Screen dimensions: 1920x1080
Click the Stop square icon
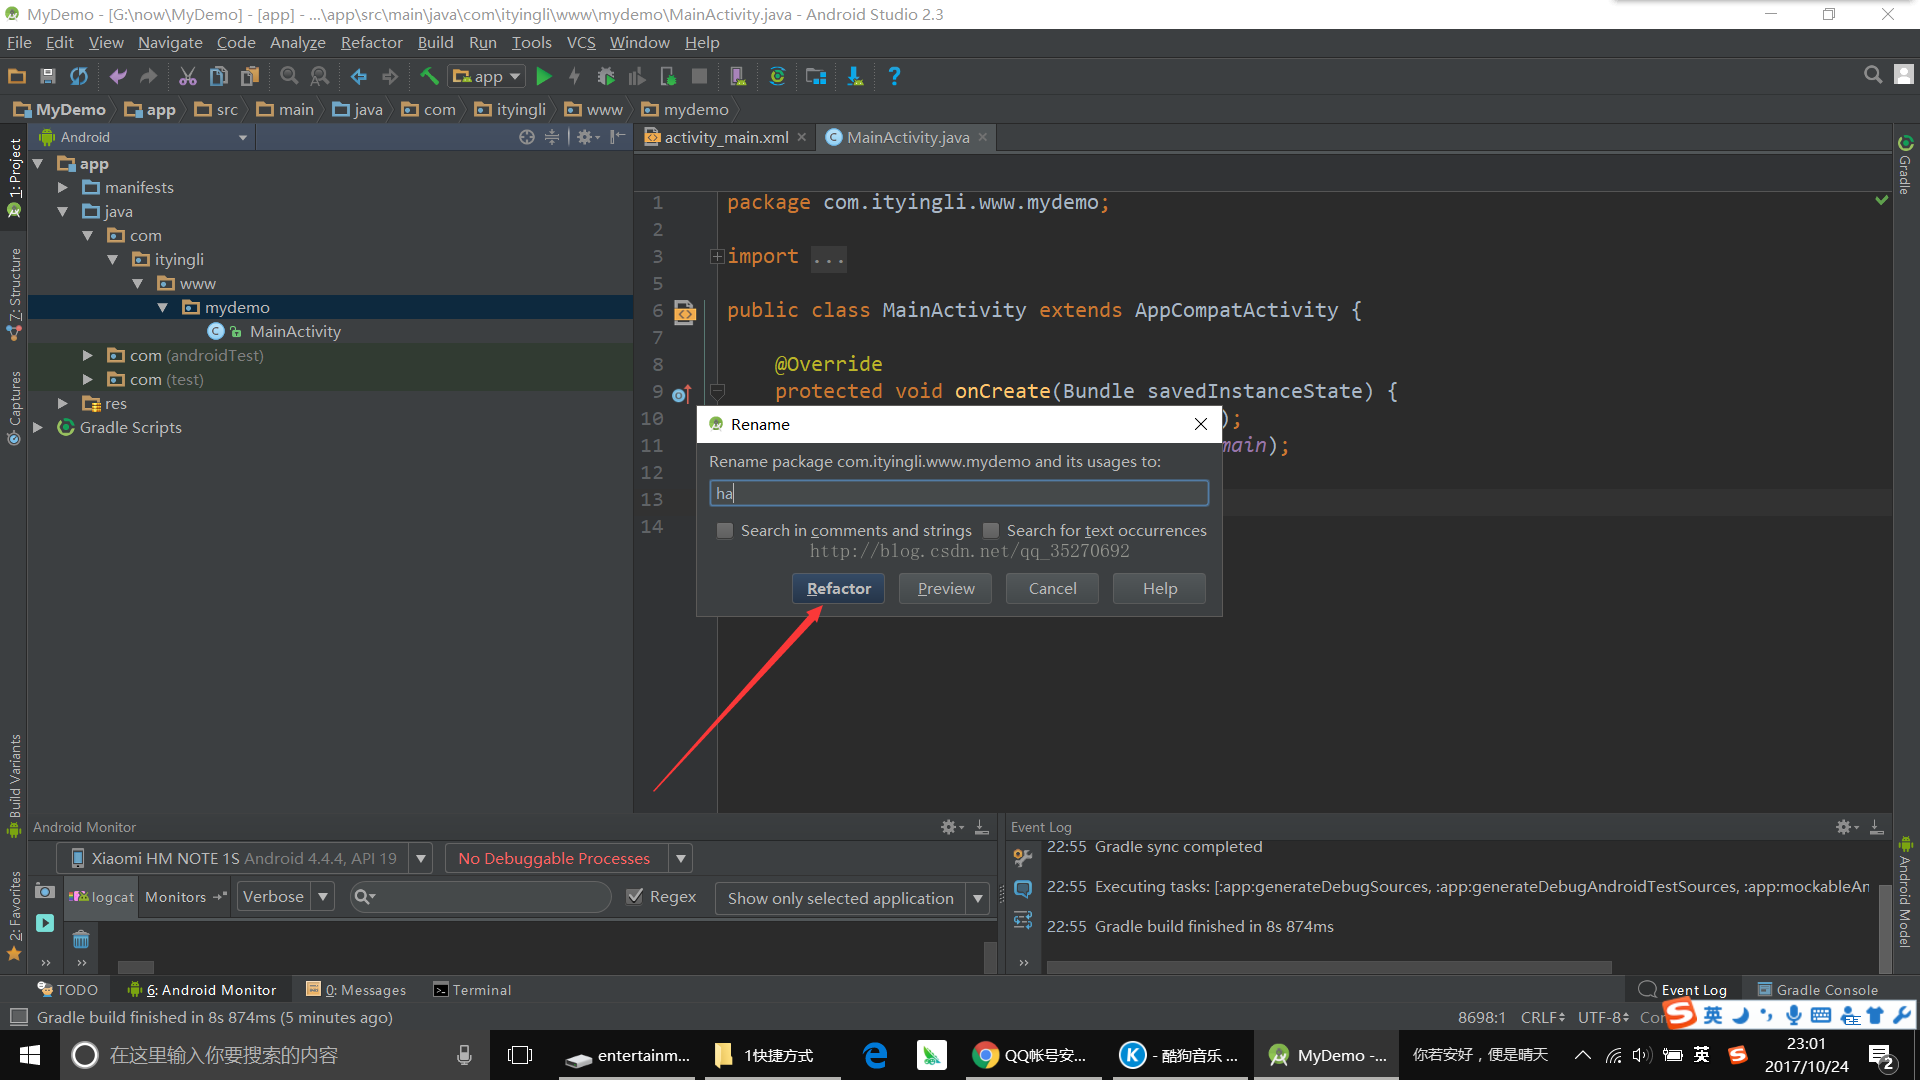tap(700, 76)
